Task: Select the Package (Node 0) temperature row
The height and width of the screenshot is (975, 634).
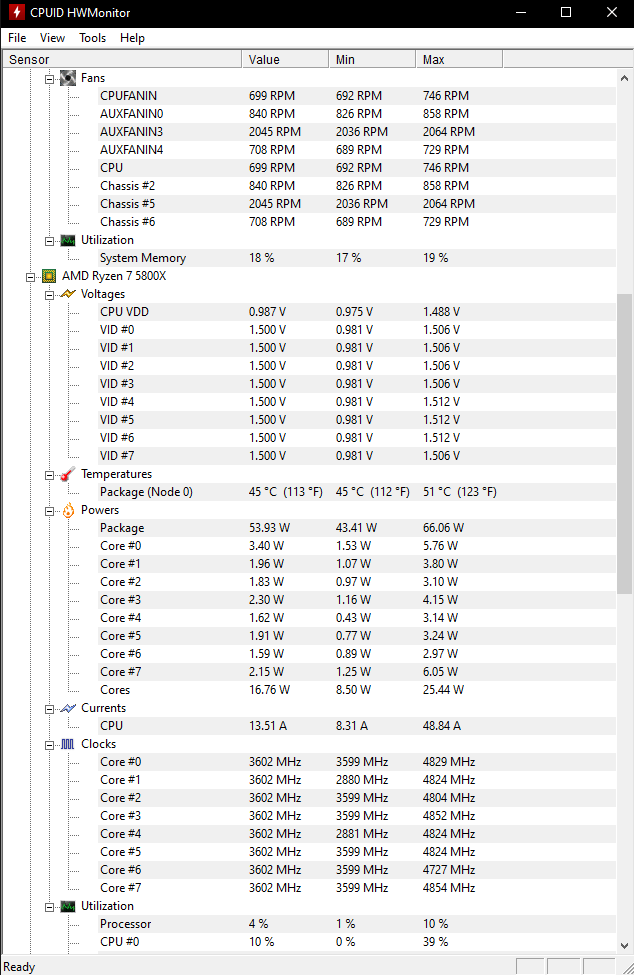Action: (357, 492)
